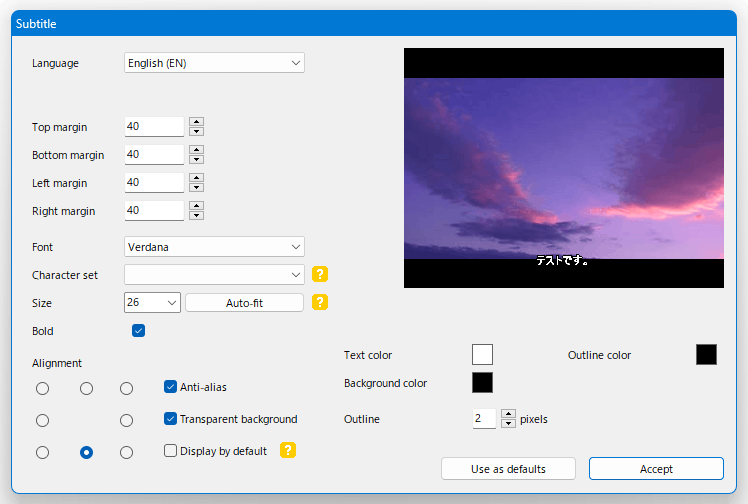The image size is (748, 504).
Task: Increase Right margin with up arrow
Action: tap(197, 206)
